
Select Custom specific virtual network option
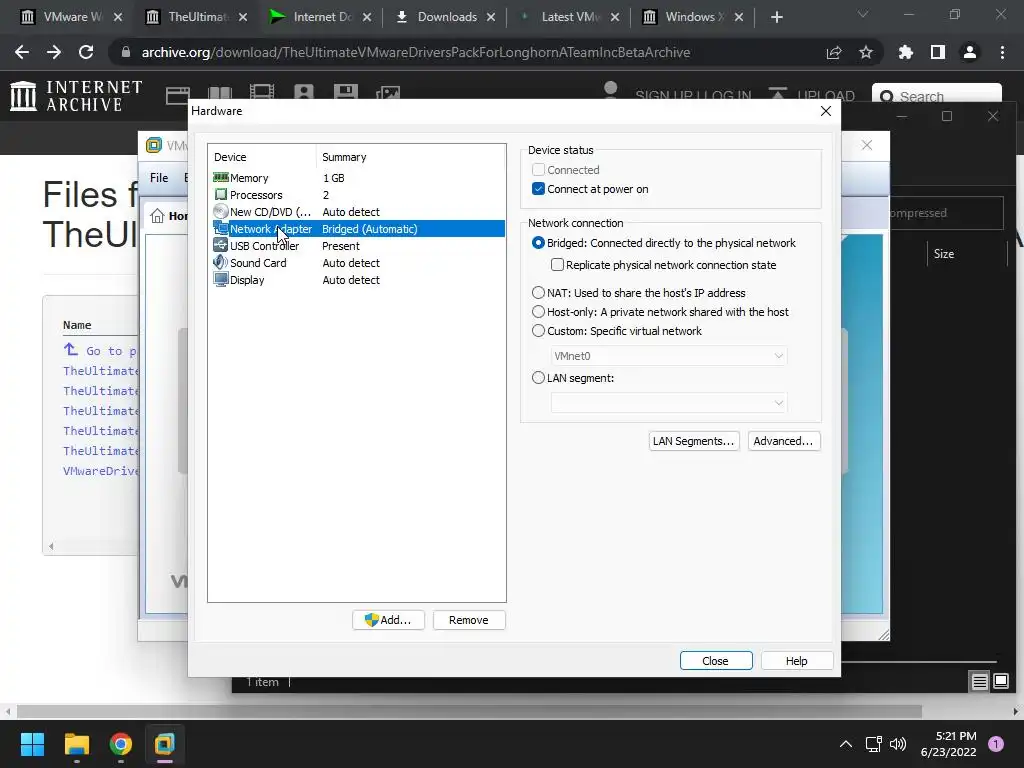(x=538, y=330)
